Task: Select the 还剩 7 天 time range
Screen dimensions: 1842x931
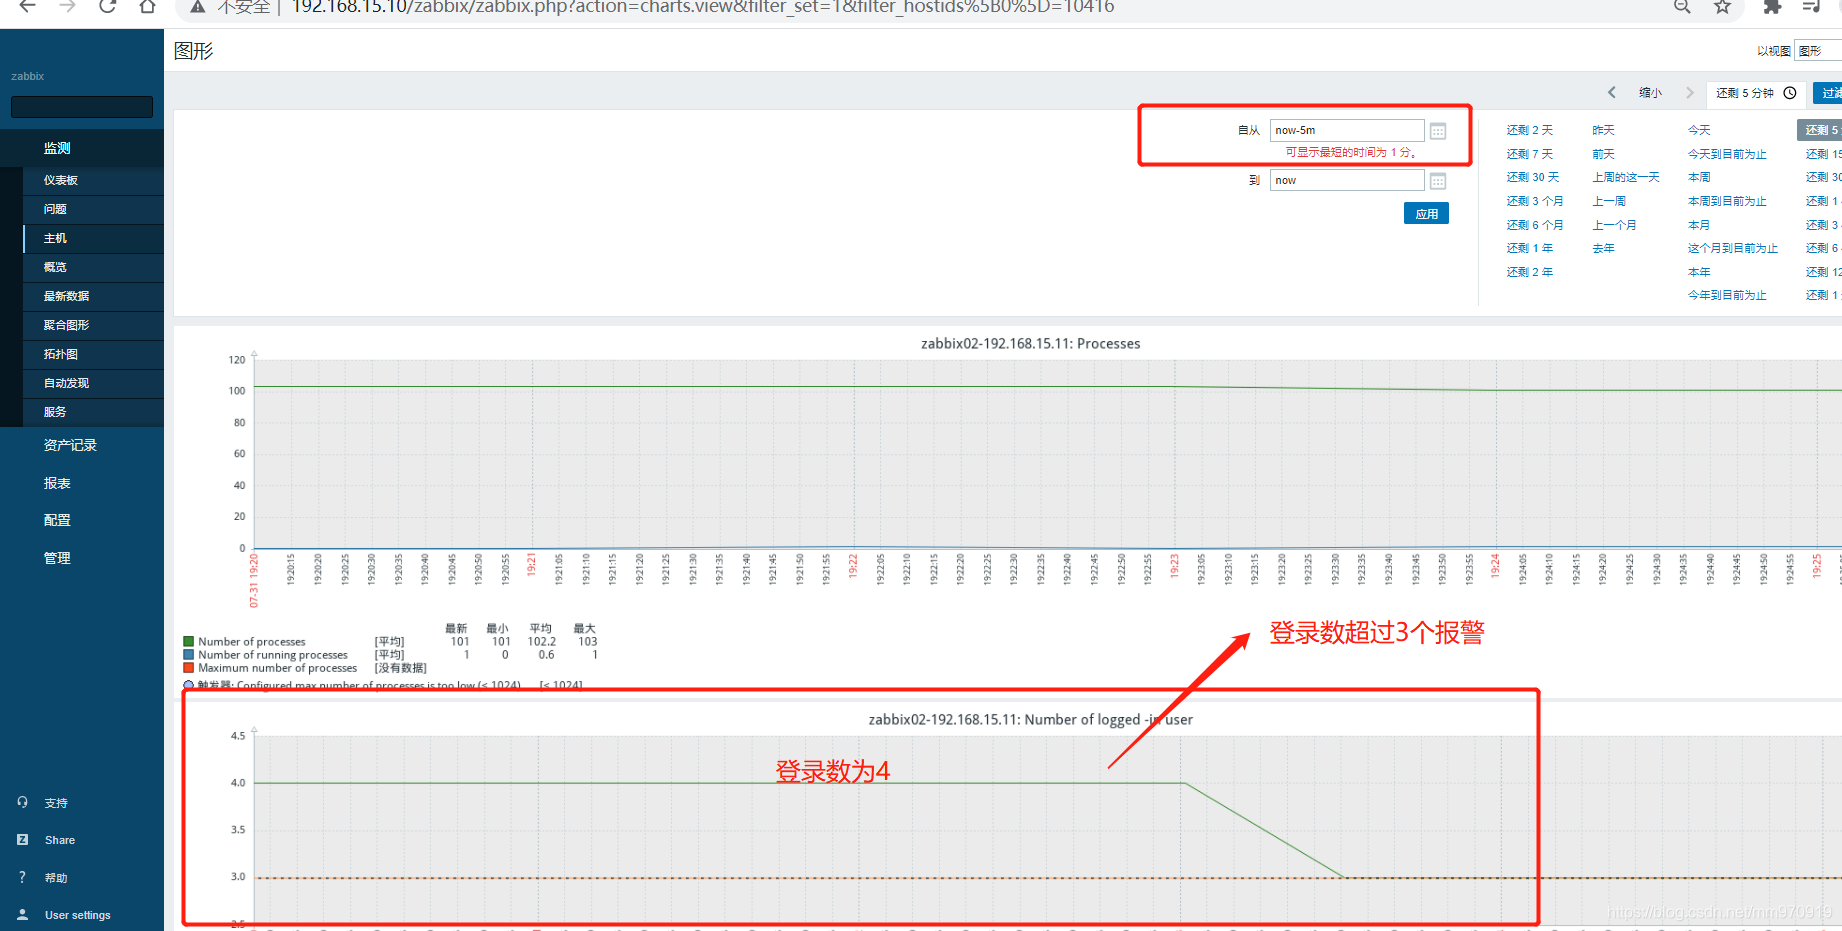Action: (x=1529, y=154)
